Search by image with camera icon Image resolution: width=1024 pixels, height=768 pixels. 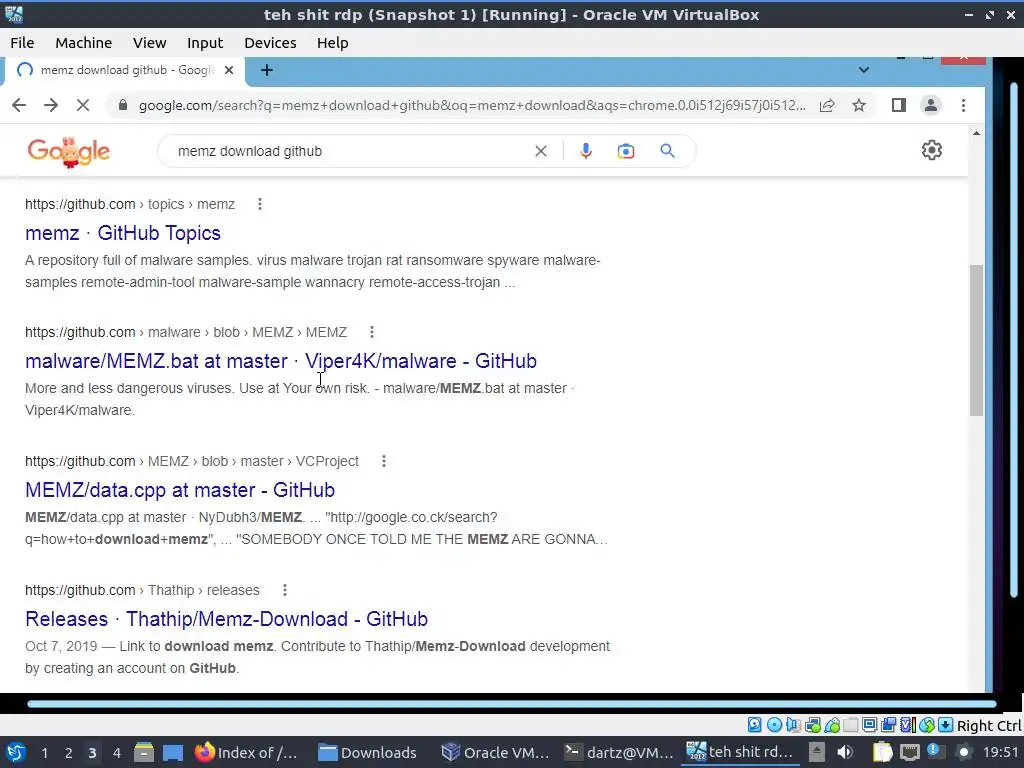[x=626, y=151]
